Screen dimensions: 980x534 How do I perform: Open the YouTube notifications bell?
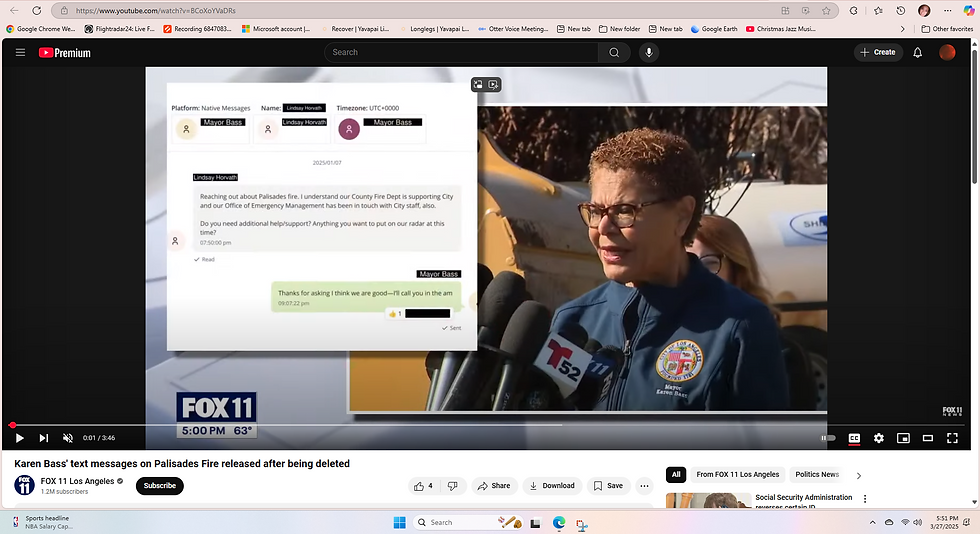tap(918, 53)
